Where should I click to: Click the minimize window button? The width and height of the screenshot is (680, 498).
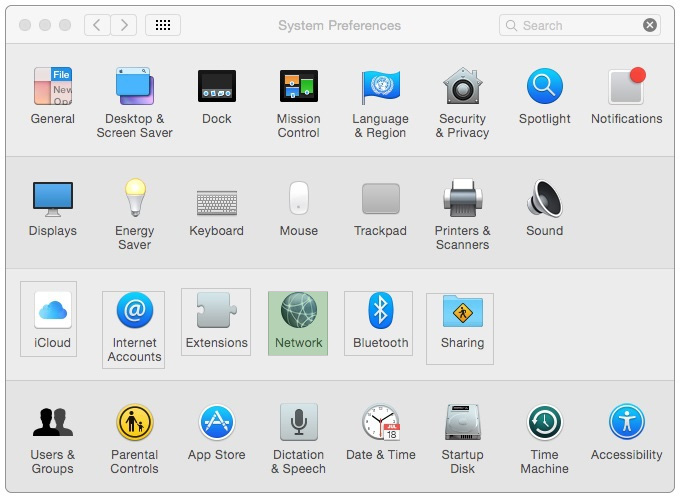coord(45,25)
